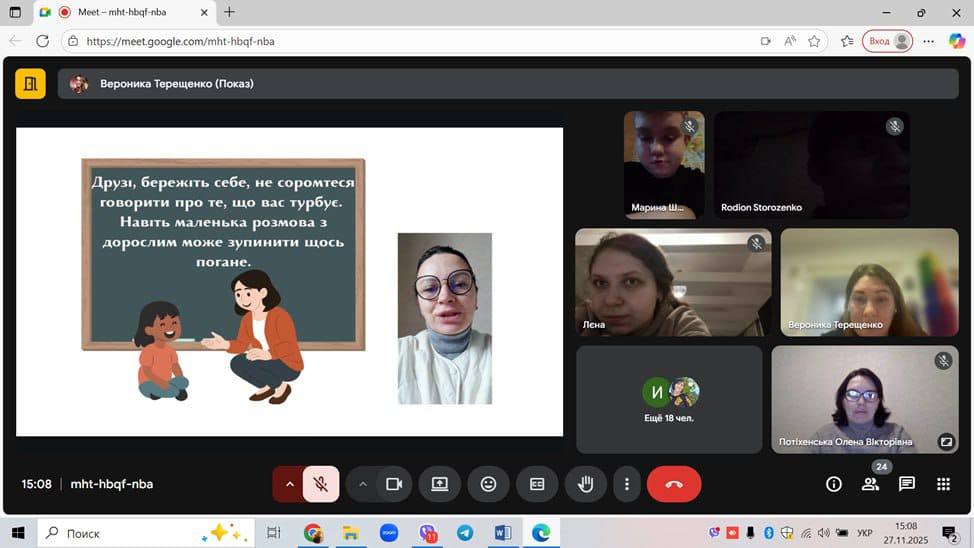Click the Вход sign-in button
The width and height of the screenshot is (974, 548).
pyautogui.click(x=887, y=41)
